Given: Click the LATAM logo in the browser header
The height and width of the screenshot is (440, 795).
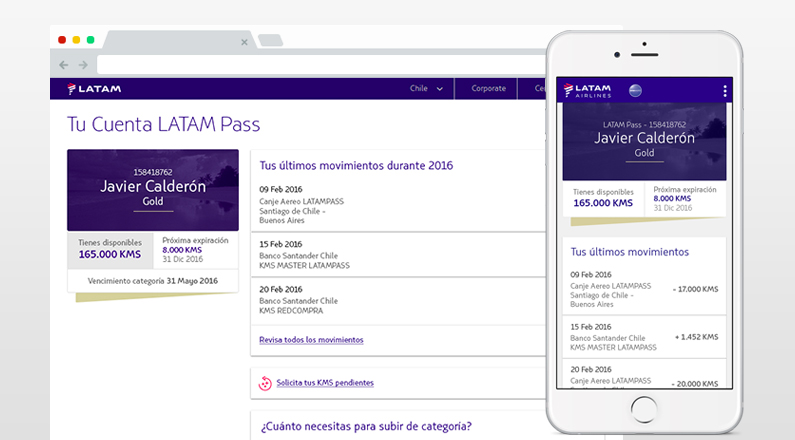Looking at the screenshot, I should [94, 89].
